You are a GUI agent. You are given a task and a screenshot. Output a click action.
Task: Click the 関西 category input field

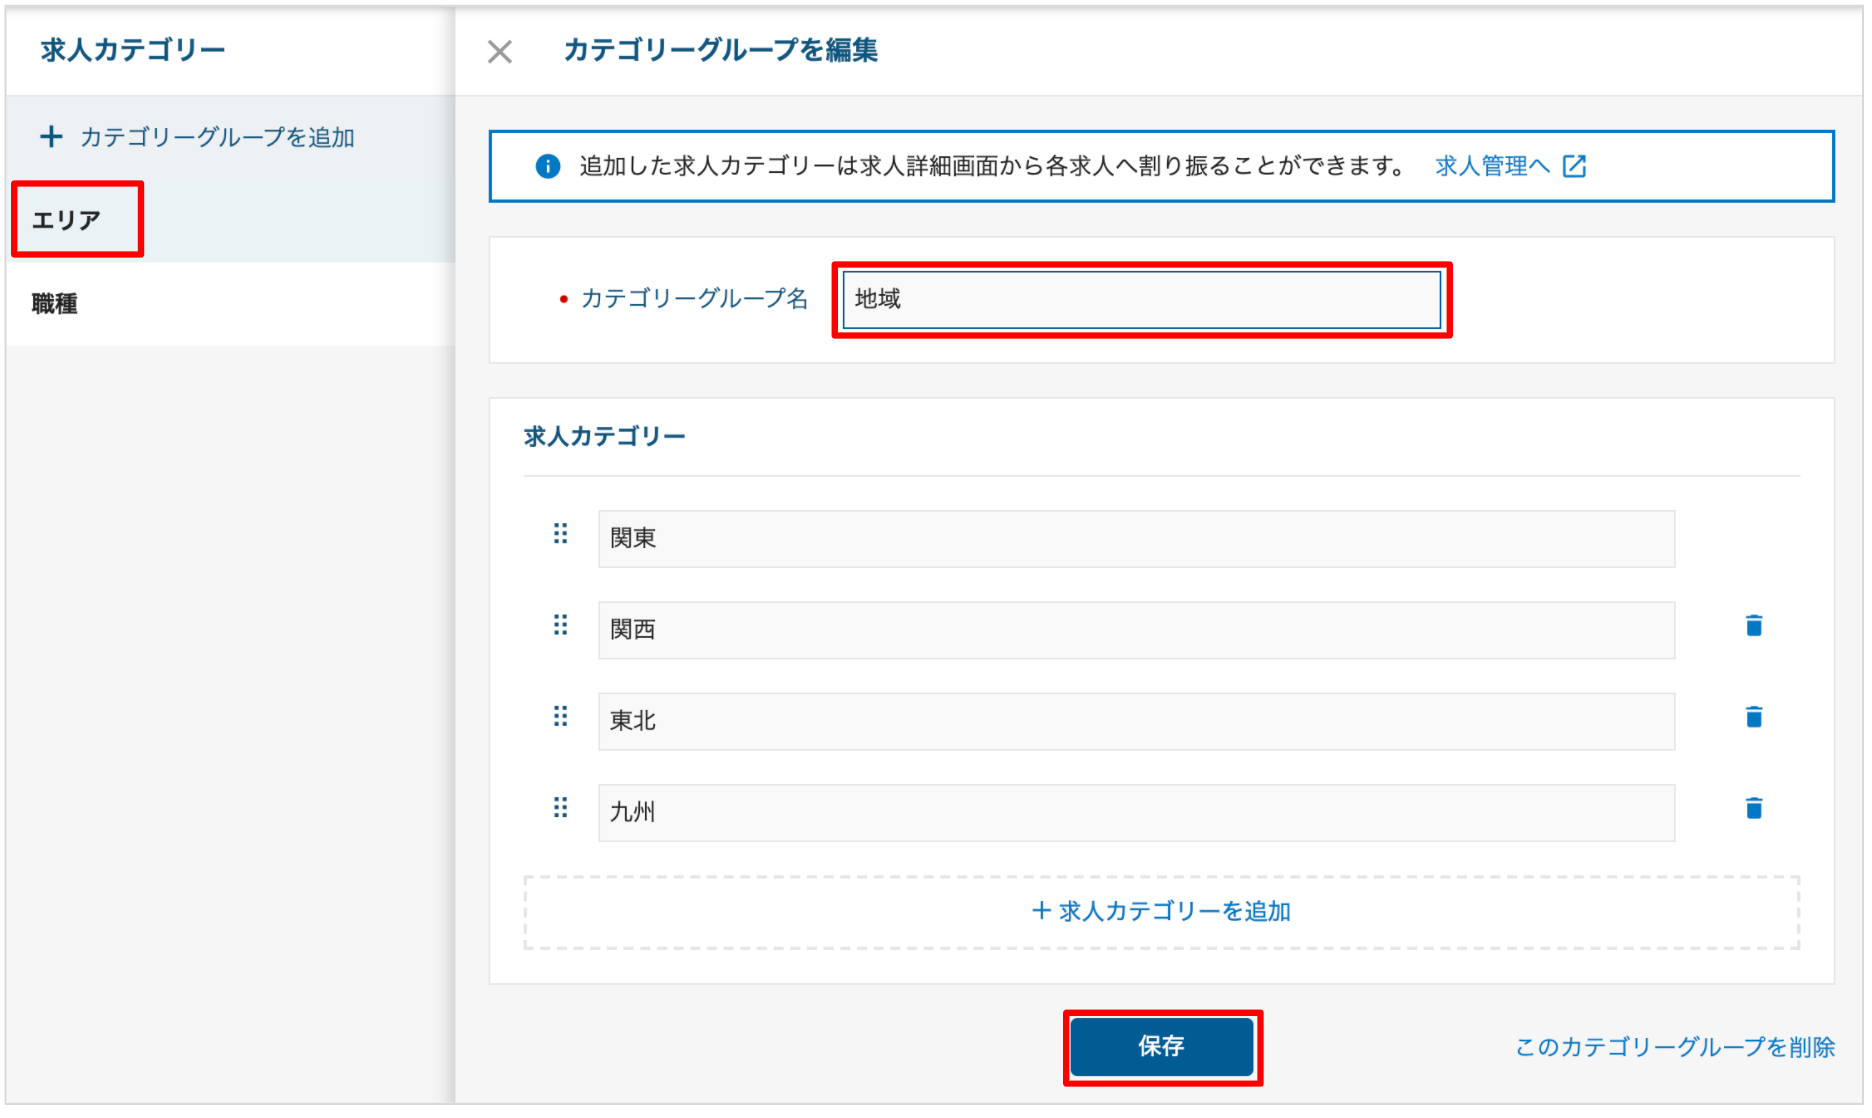pos(1136,630)
